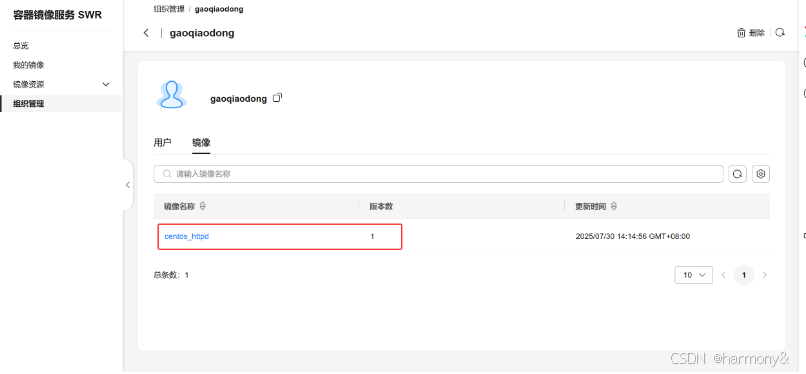This screenshot has width=806, height=374.
Task: Sort by 镜像名称 column
Action: 202,206
